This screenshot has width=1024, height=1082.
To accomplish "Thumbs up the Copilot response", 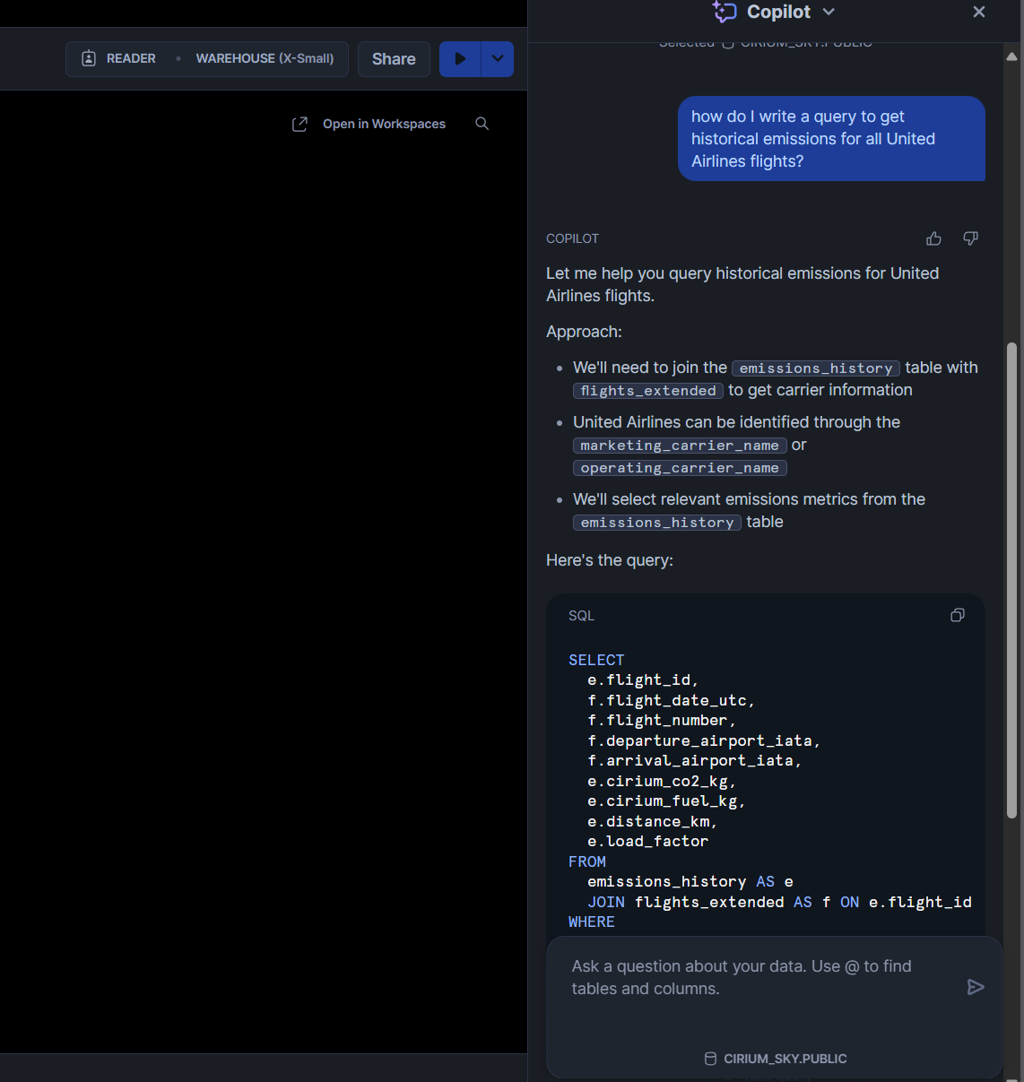I will coord(933,238).
